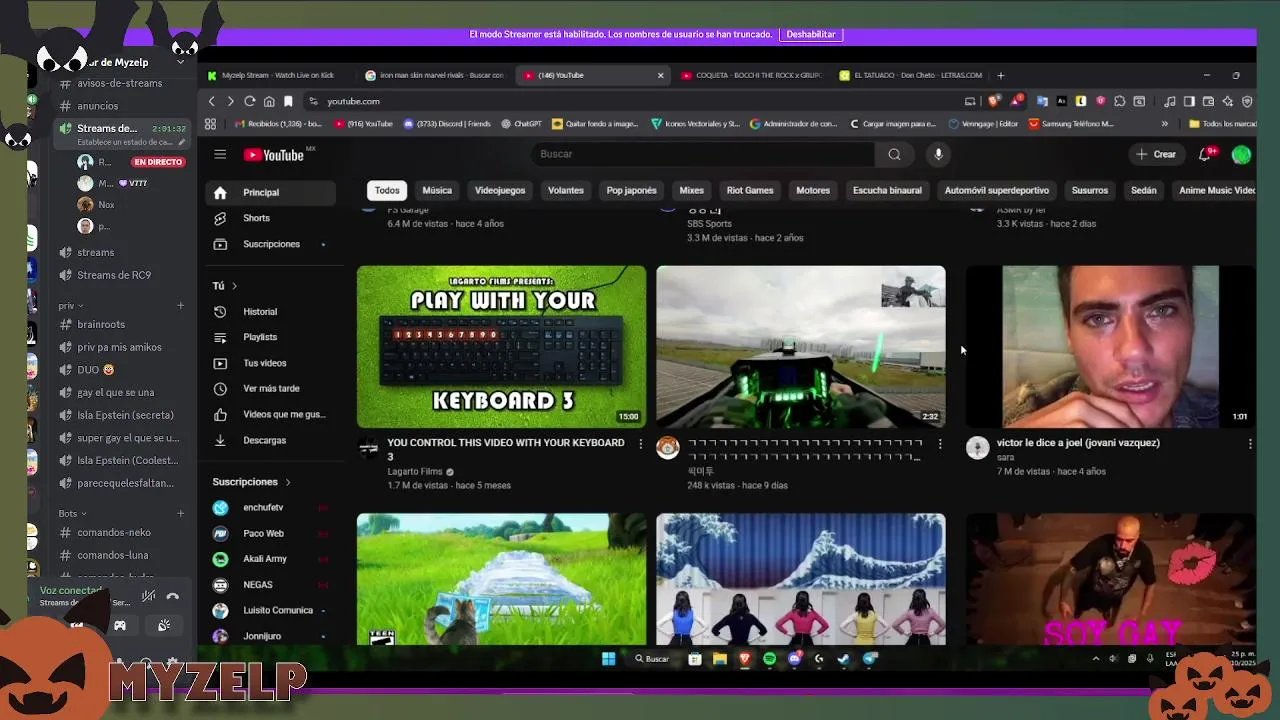Click the Crear button on YouTube
The width and height of the screenshot is (1280, 720).
pyautogui.click(x=1155, y=154)
